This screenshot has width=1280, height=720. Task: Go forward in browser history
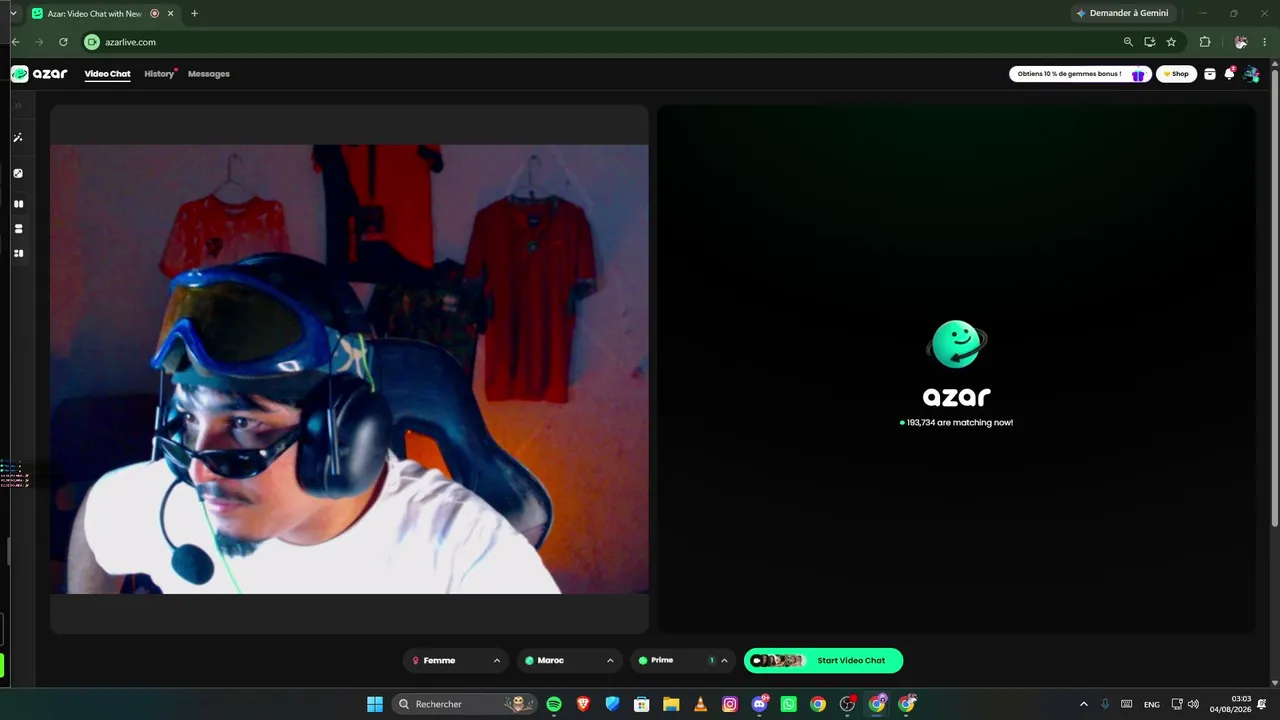pyautogui.click(x=39, y=42)
